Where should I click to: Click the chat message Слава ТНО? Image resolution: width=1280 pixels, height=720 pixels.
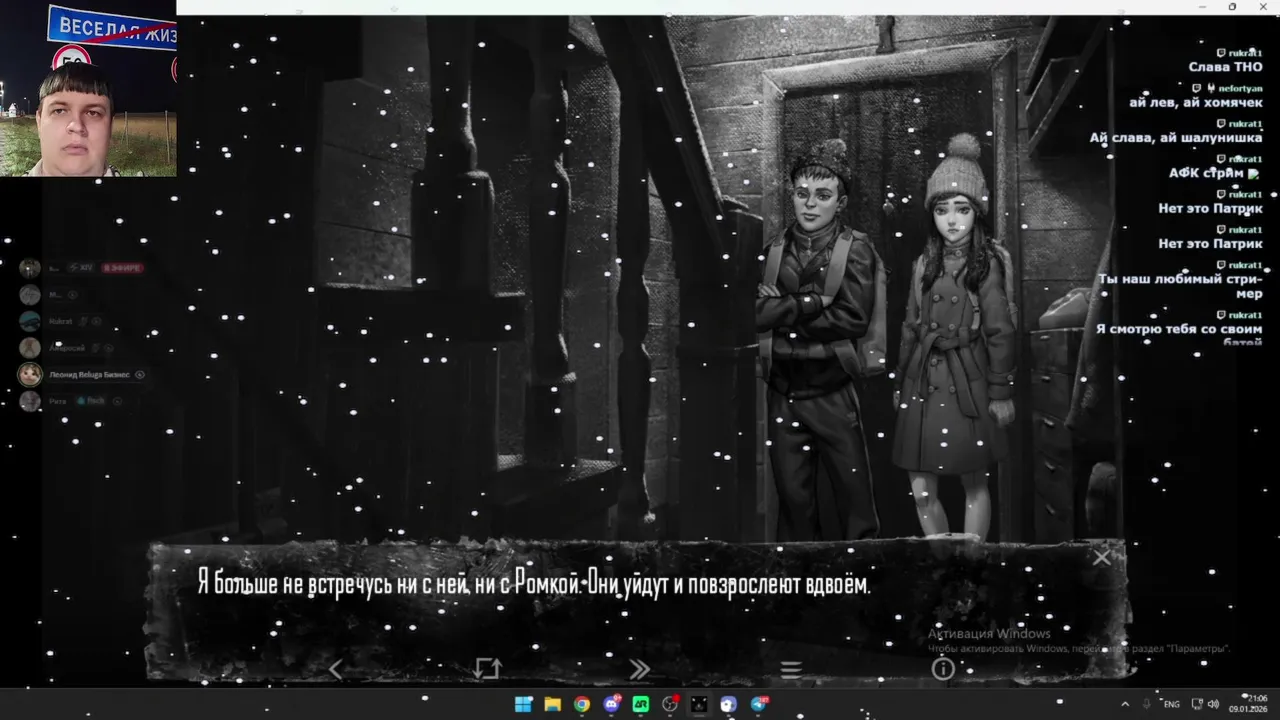1225,67
